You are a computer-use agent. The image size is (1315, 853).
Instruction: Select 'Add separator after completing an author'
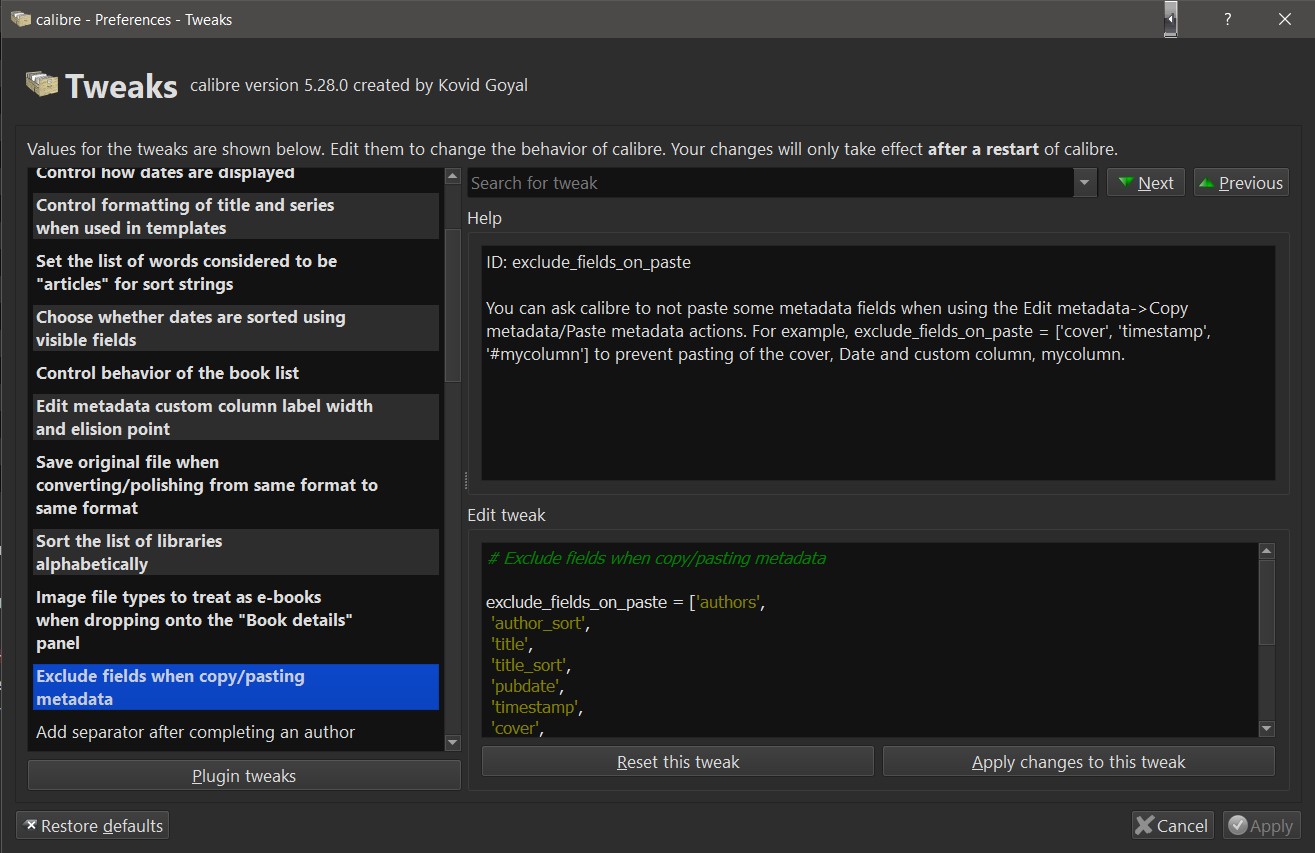click(x=196, y=732)
